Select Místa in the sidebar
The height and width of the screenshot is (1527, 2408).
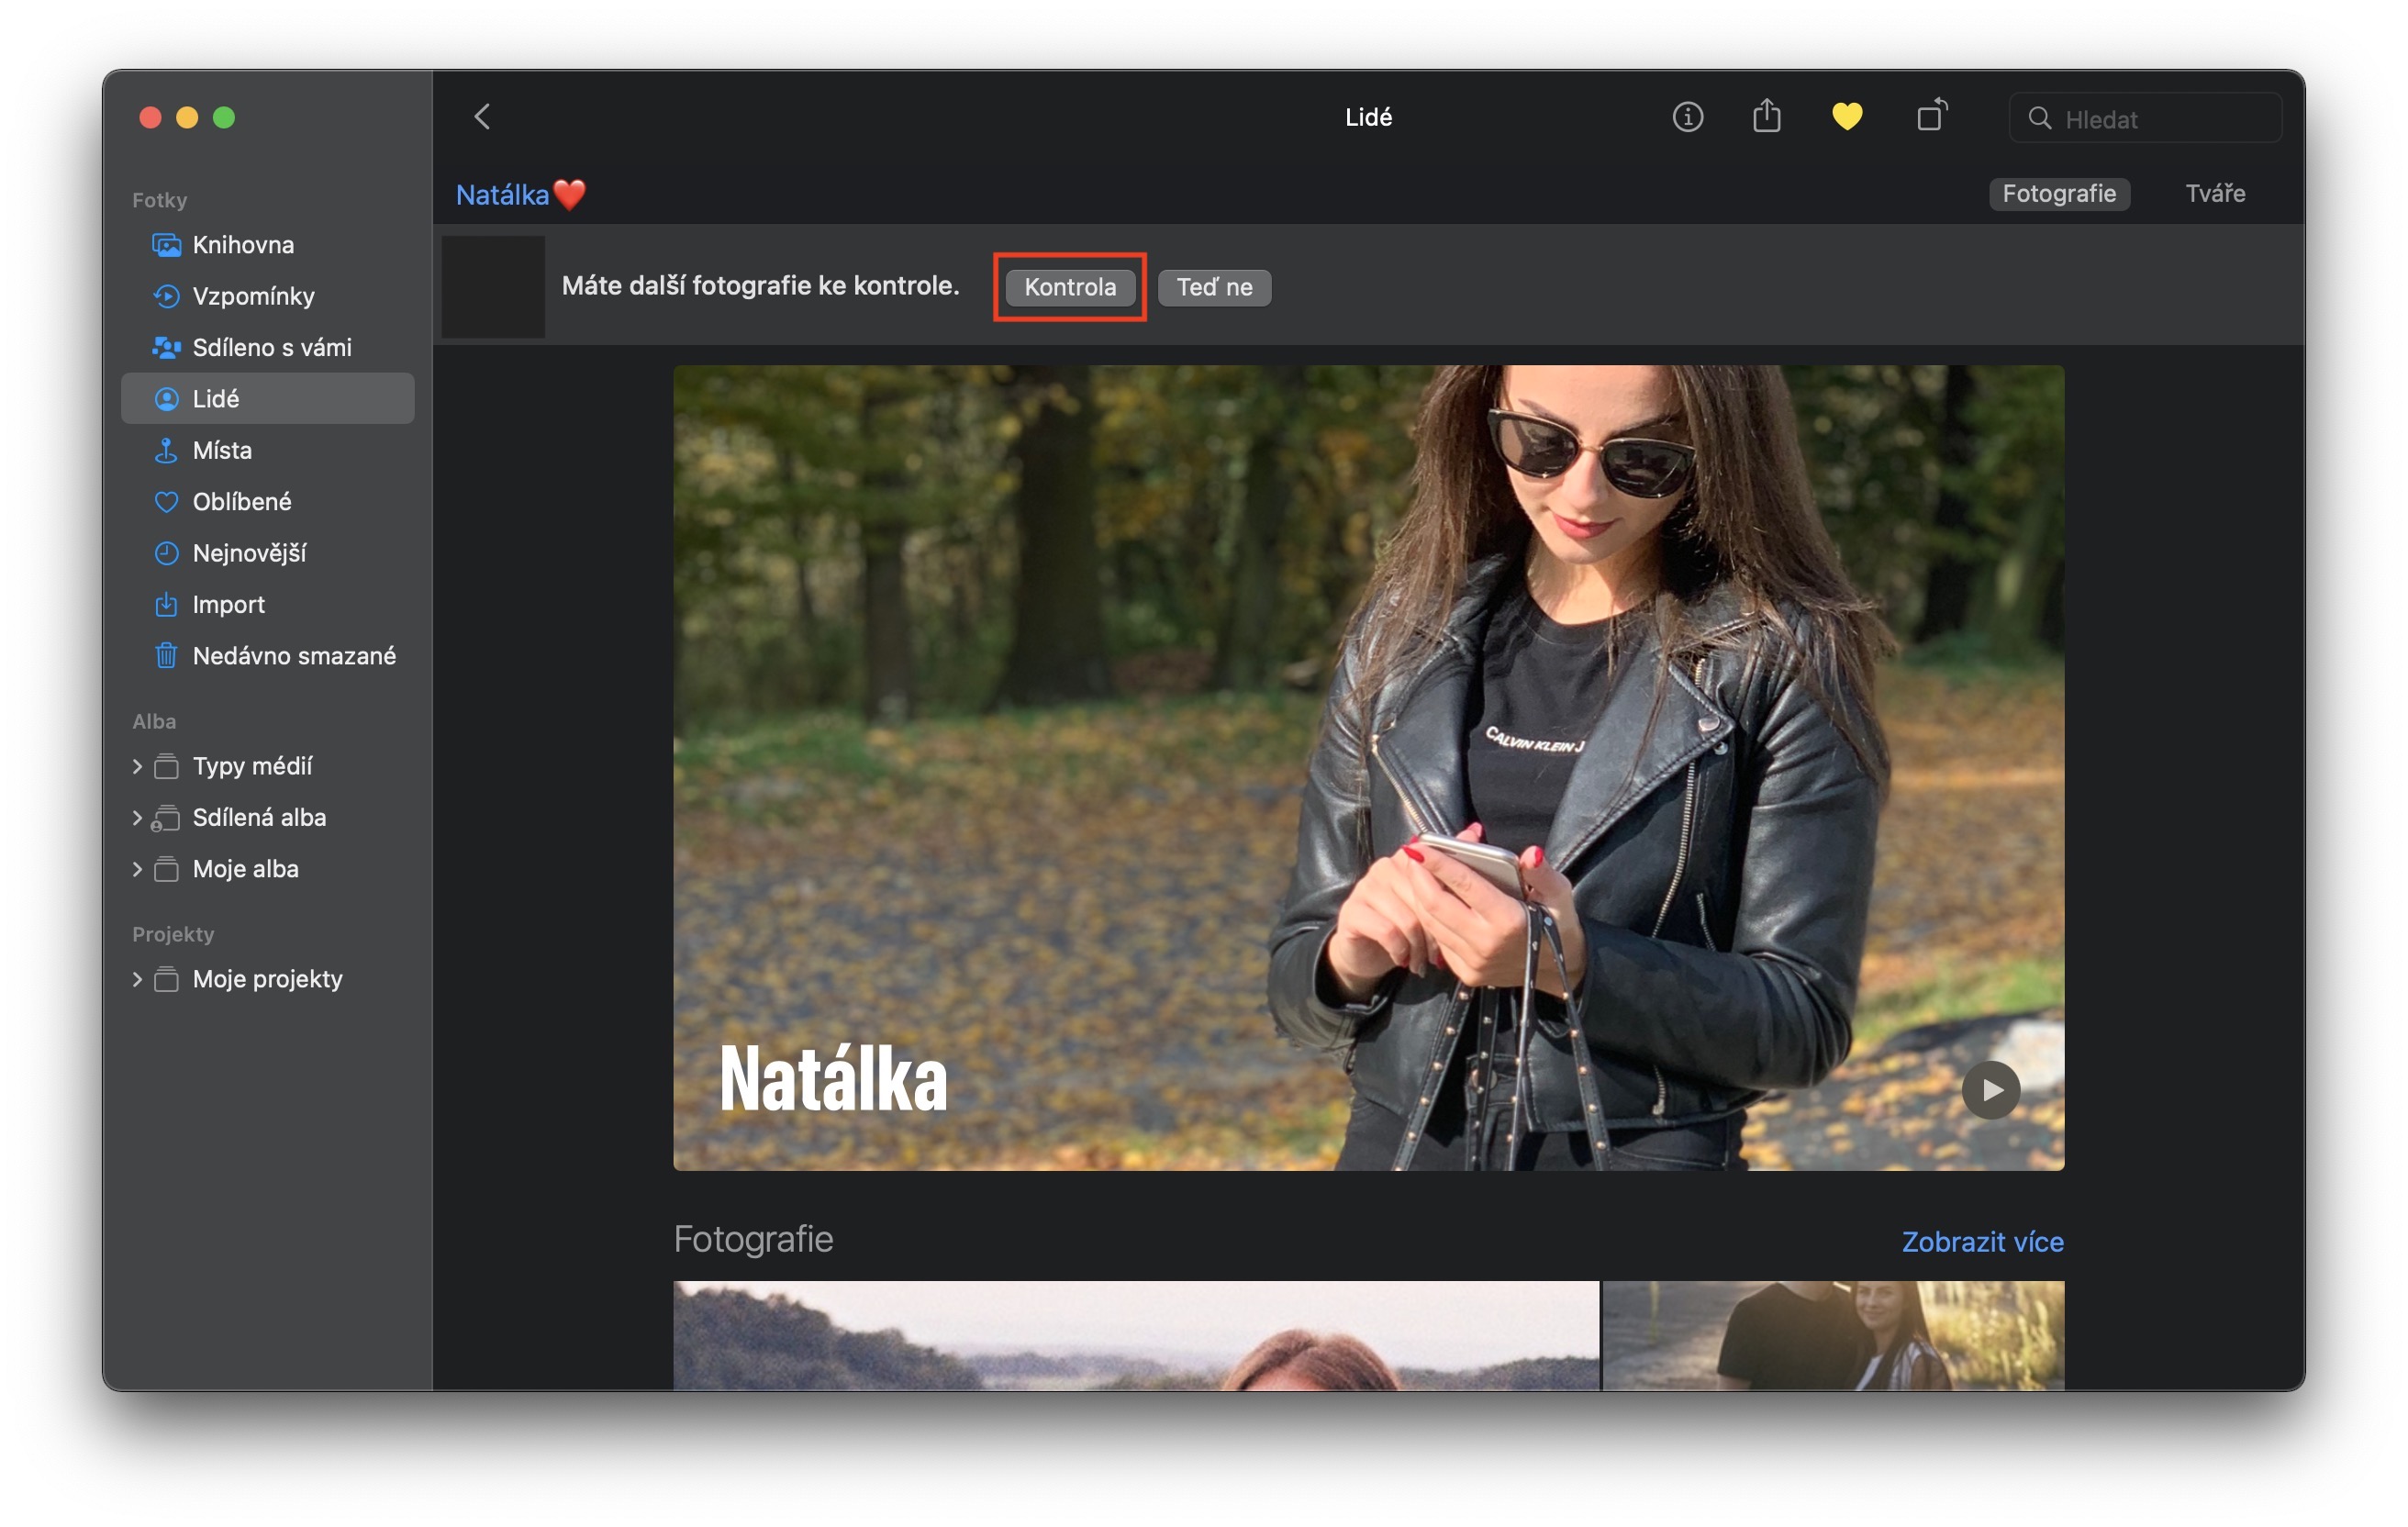tap(222, 450)
